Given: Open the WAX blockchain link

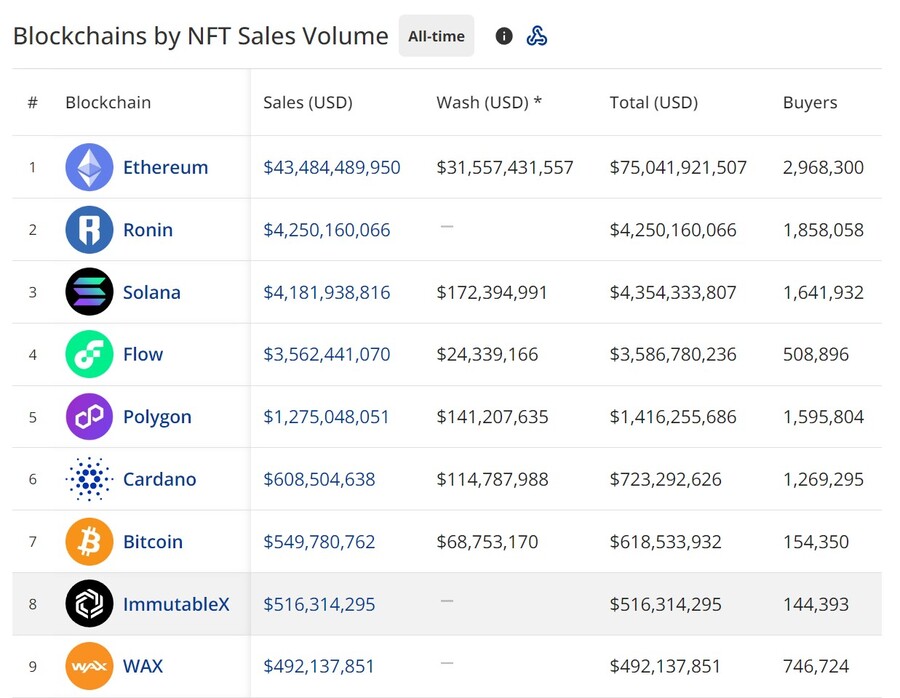Looking at the screenshot, I should [x=143, y=666].
